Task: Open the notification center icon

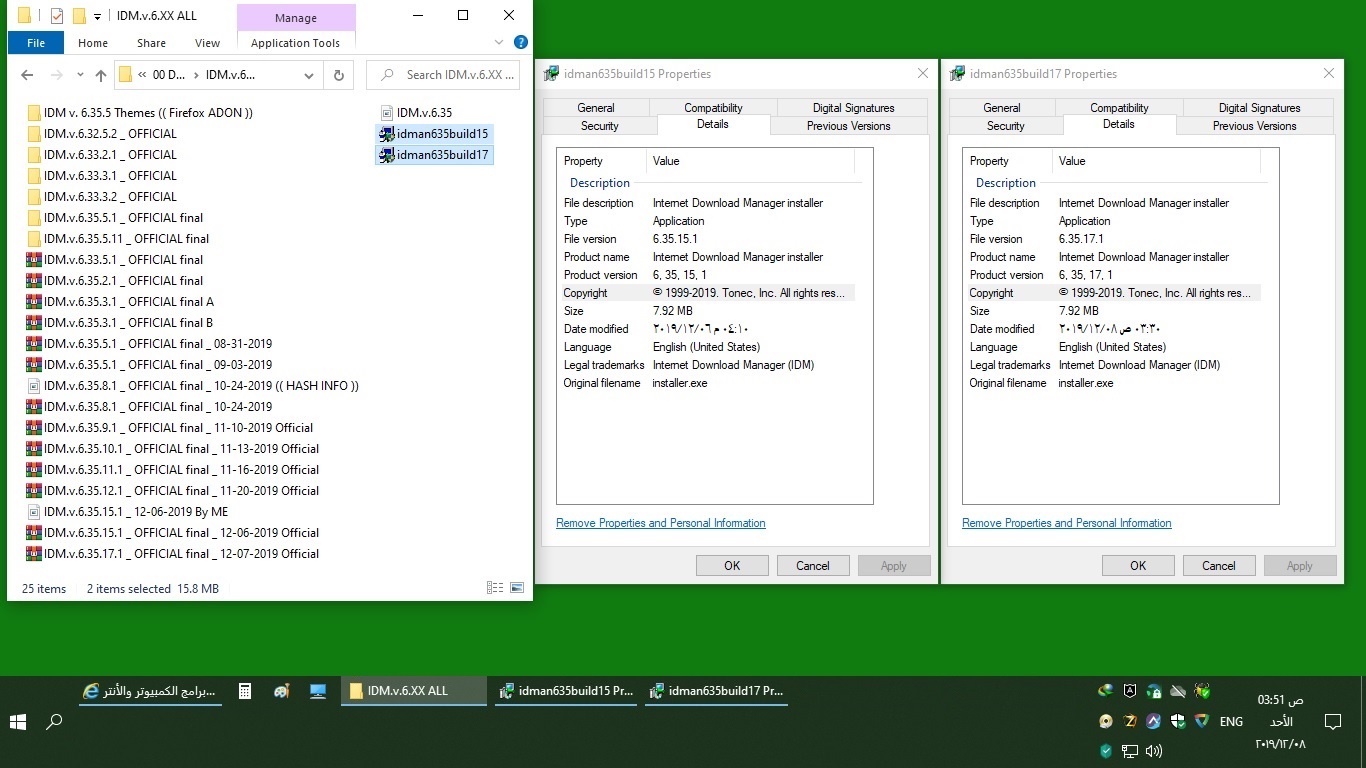Action: coord(1332,722)
